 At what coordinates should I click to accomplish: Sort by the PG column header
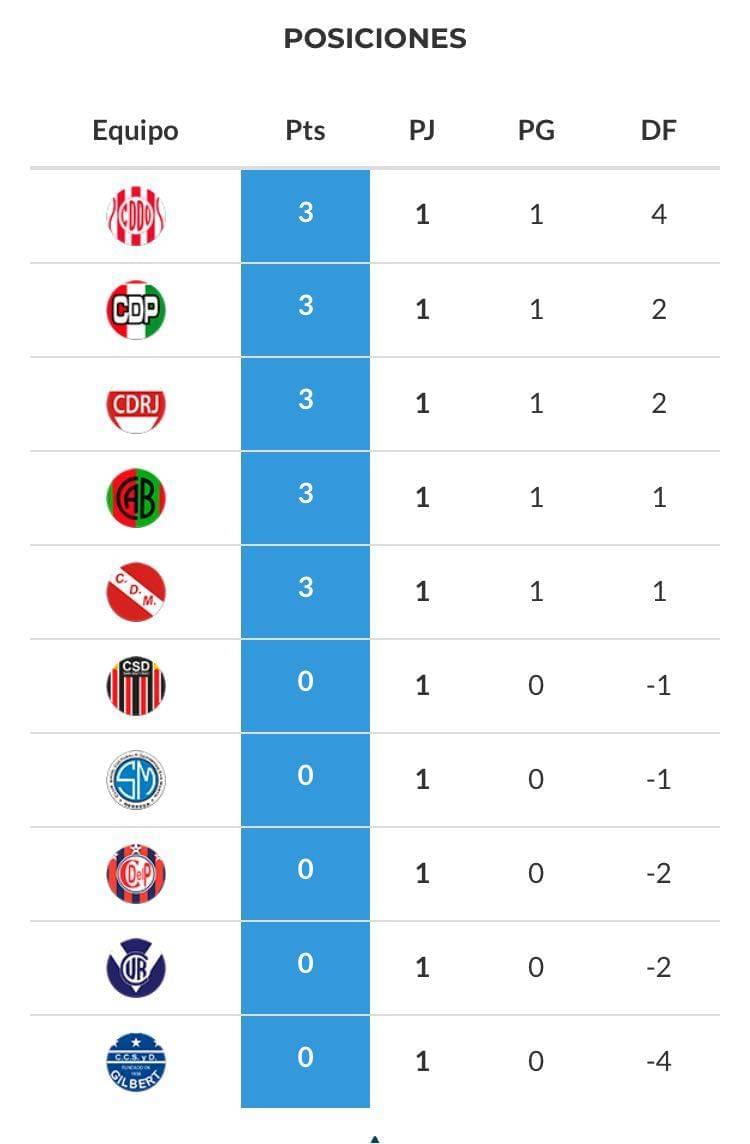point(536,131)
